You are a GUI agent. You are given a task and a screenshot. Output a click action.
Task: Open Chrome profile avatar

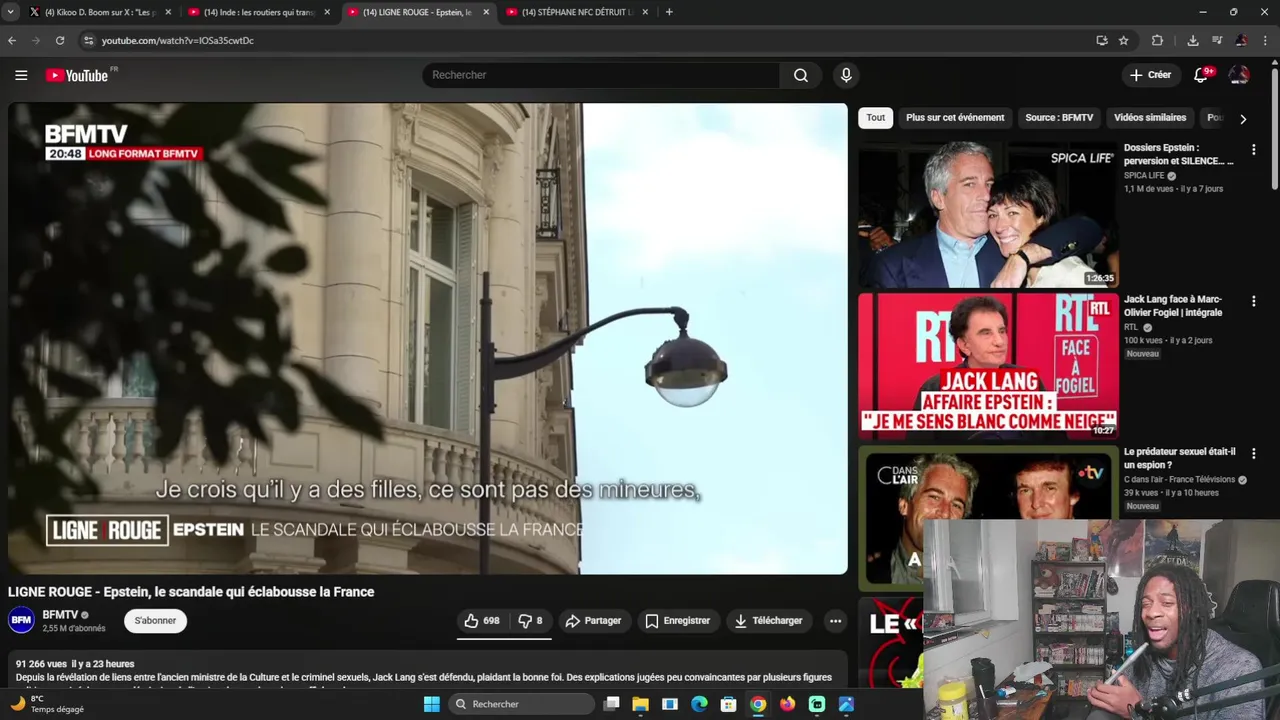(1241, 41)
